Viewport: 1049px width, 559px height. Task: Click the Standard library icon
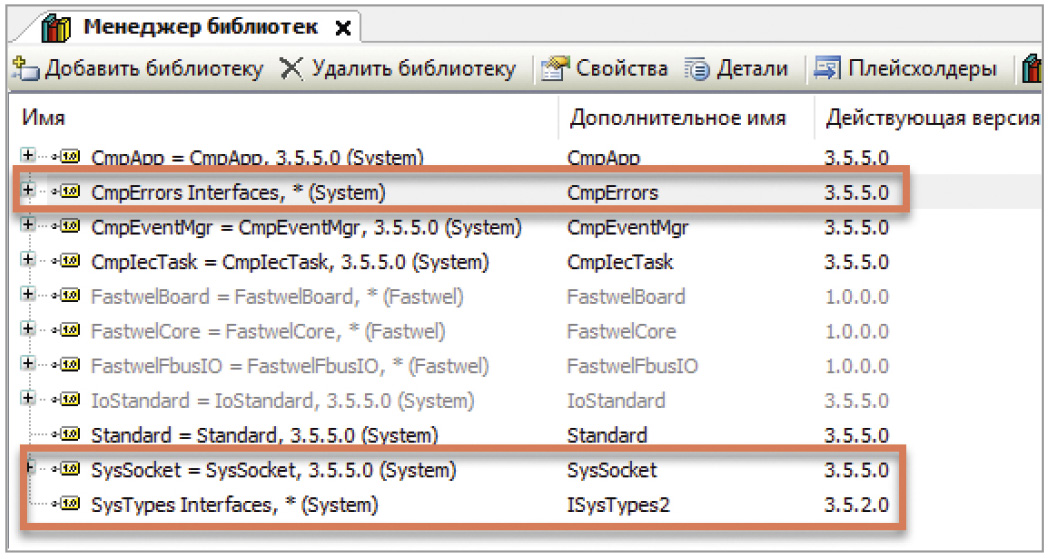[68, 435]
